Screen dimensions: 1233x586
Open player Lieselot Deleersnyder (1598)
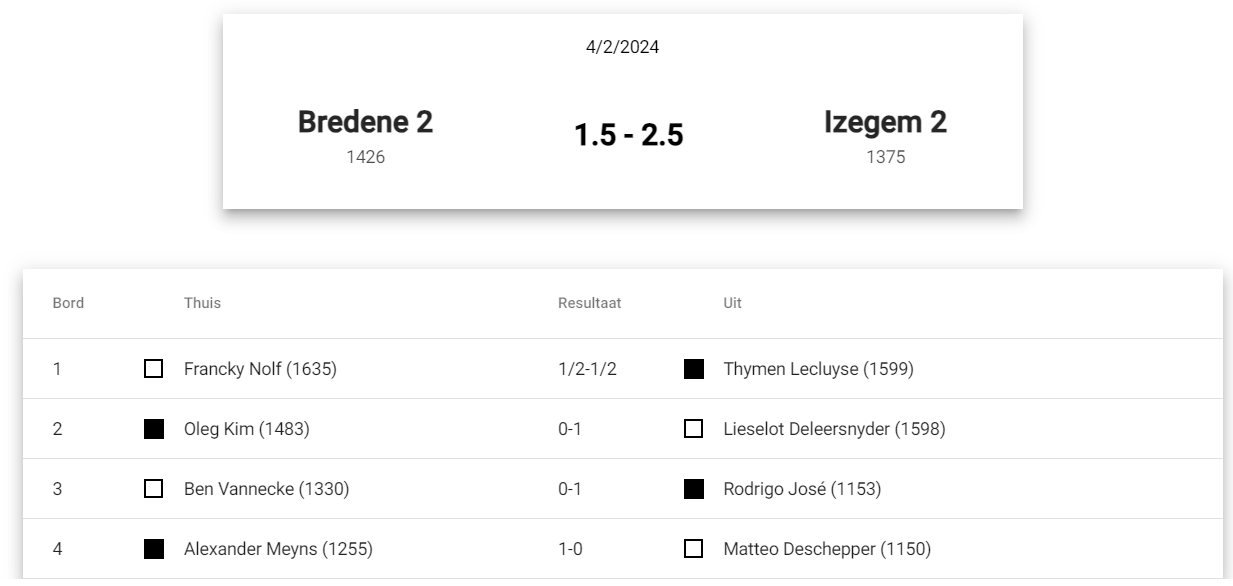click(x=835, y=429)
